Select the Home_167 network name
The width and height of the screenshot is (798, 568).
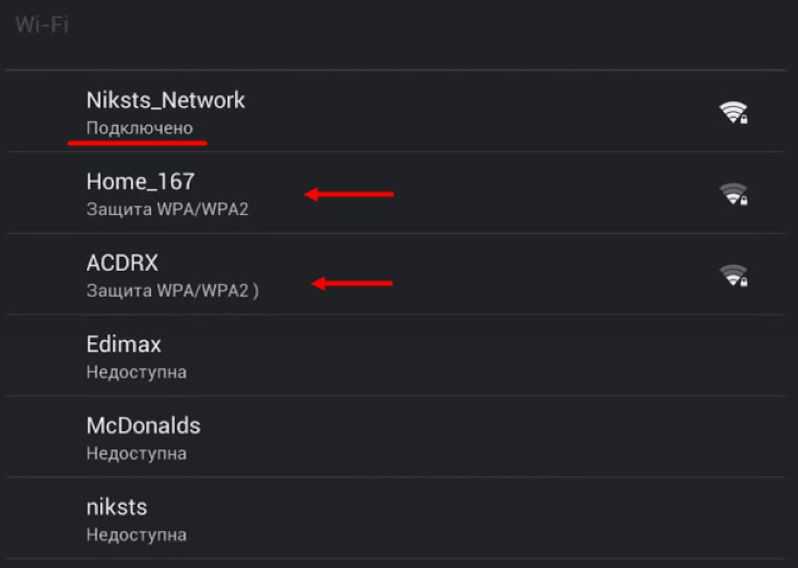point(140,182)
